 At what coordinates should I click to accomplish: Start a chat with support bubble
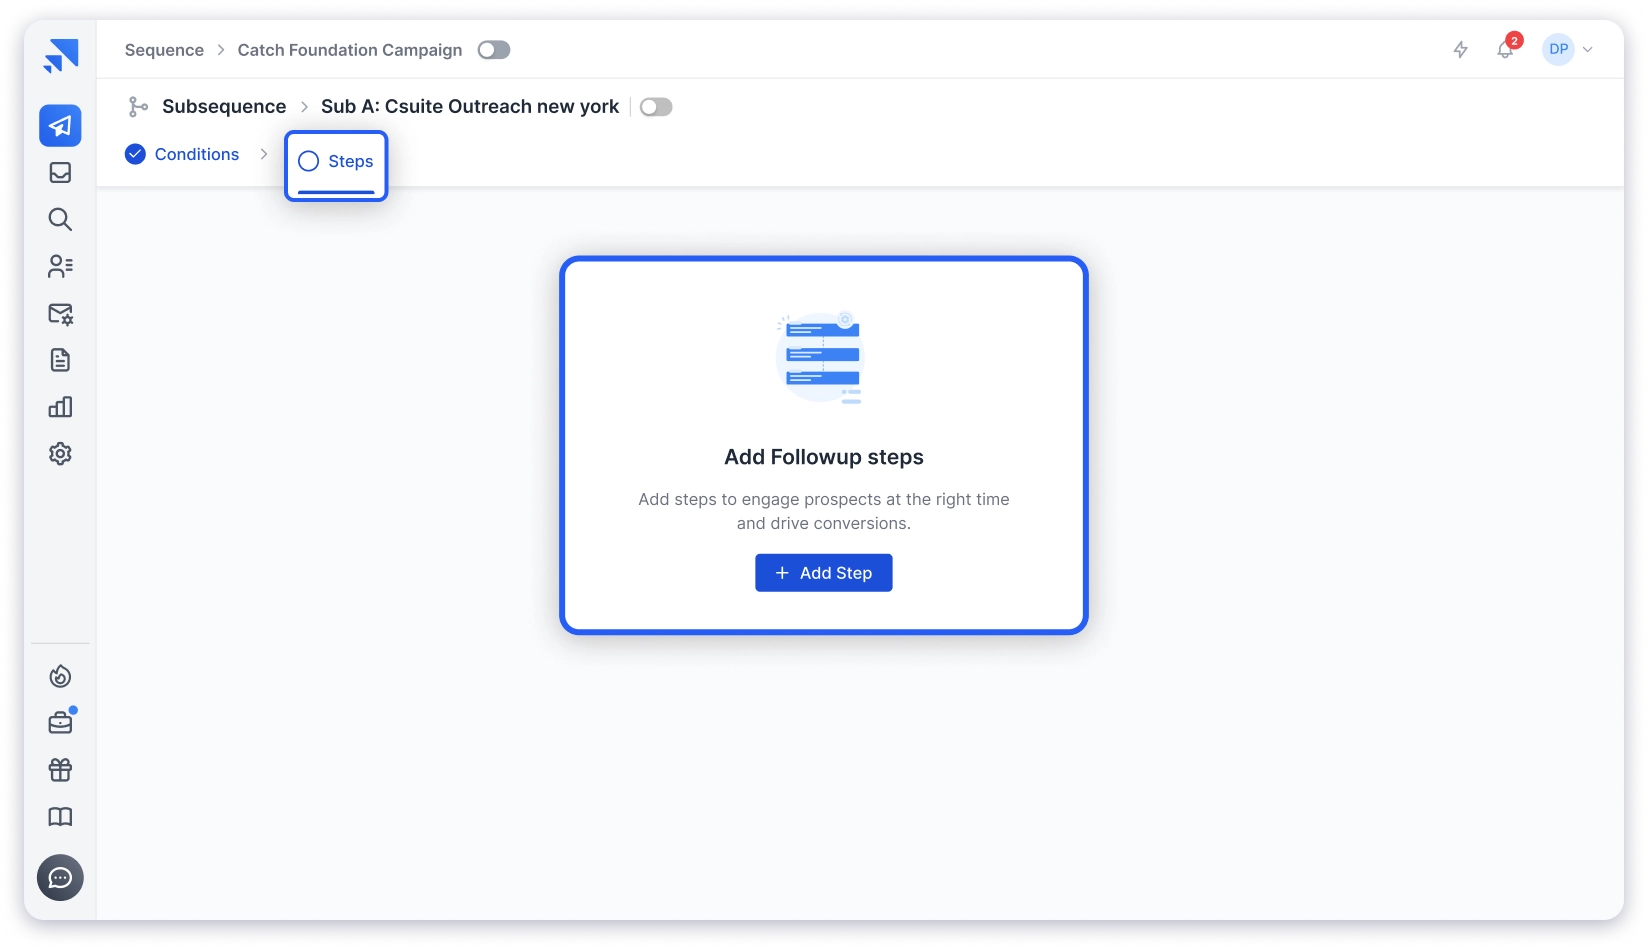pos(60,877)
